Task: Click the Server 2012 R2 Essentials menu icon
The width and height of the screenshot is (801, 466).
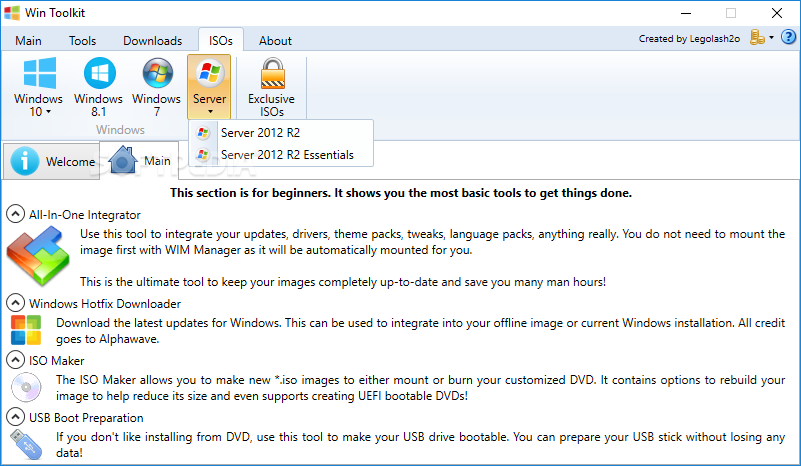Action: [203, 155]
